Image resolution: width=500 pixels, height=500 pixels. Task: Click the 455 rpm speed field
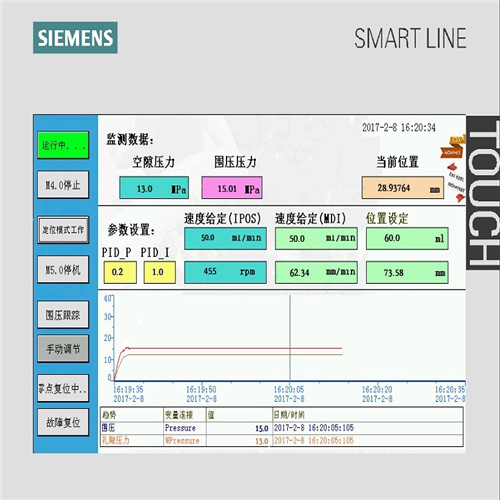pyautogui.click(x=225, y=272)
